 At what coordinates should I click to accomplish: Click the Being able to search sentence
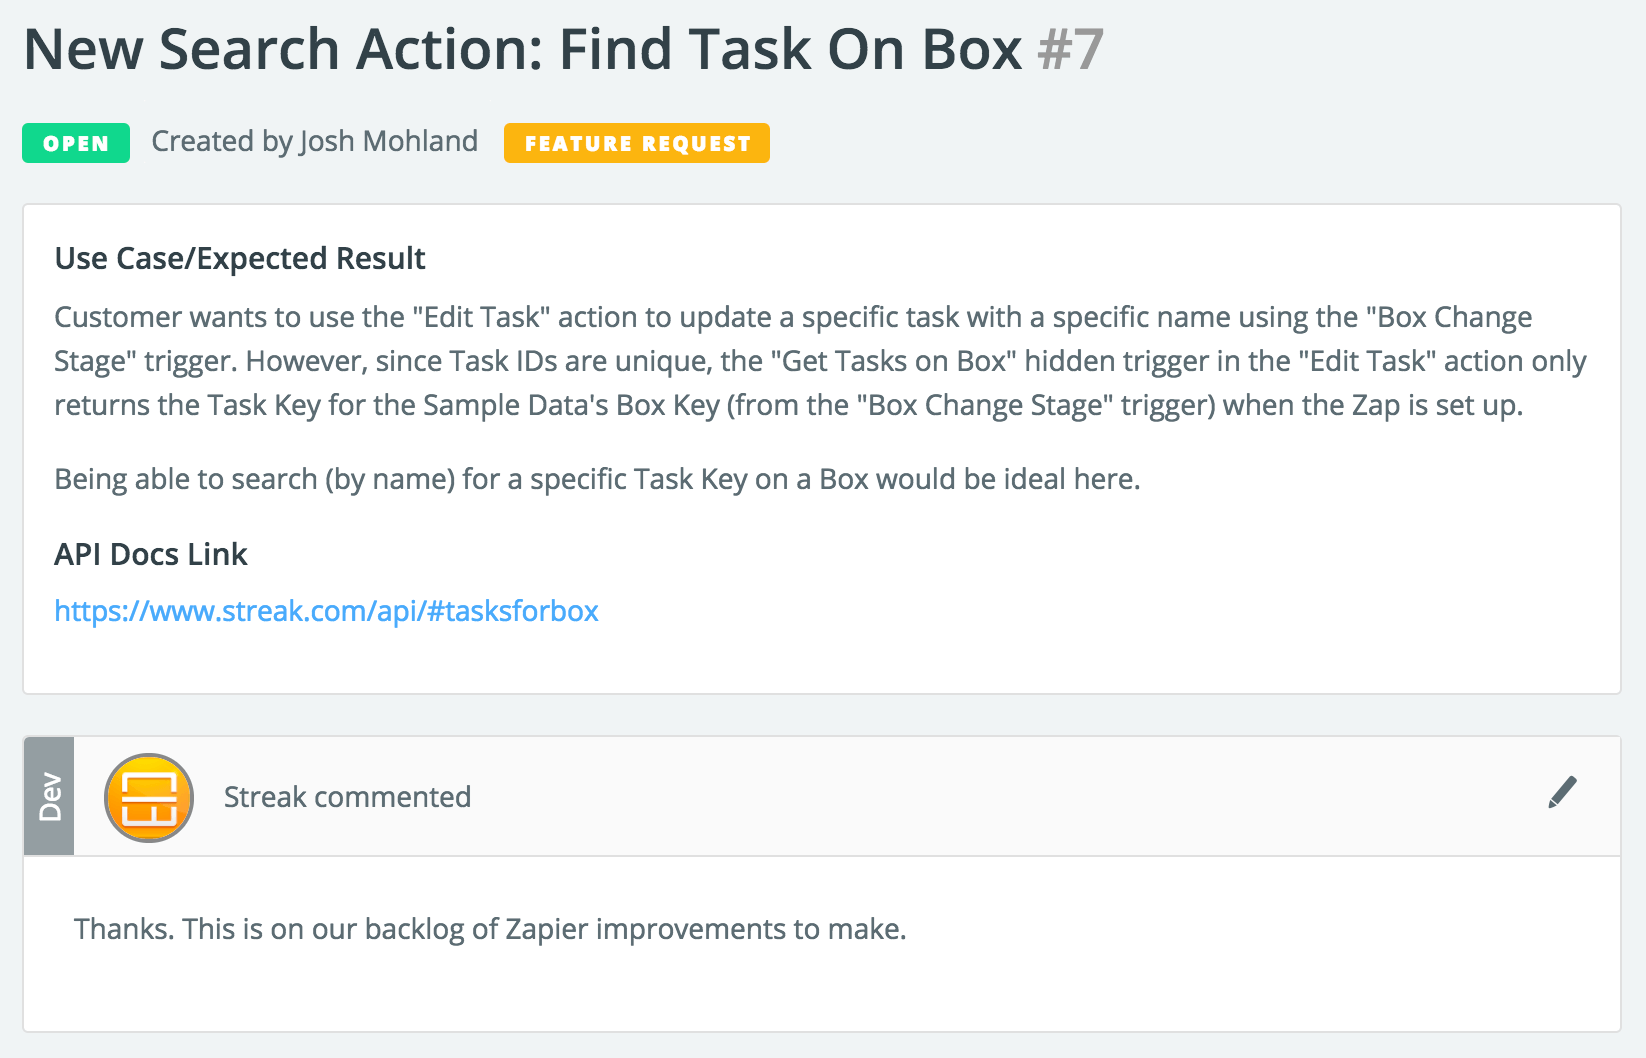point(597,479)
